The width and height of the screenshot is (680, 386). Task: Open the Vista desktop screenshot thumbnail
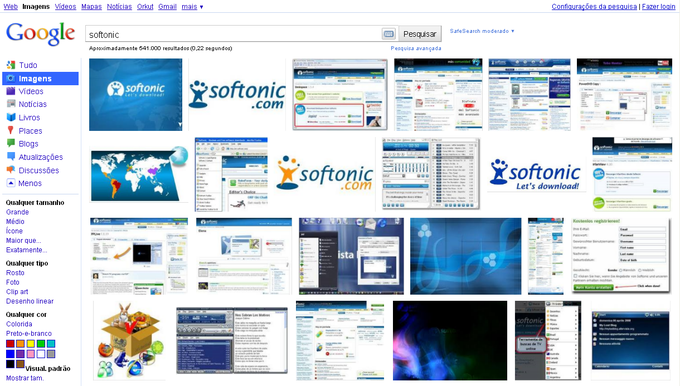click(351, 256)
